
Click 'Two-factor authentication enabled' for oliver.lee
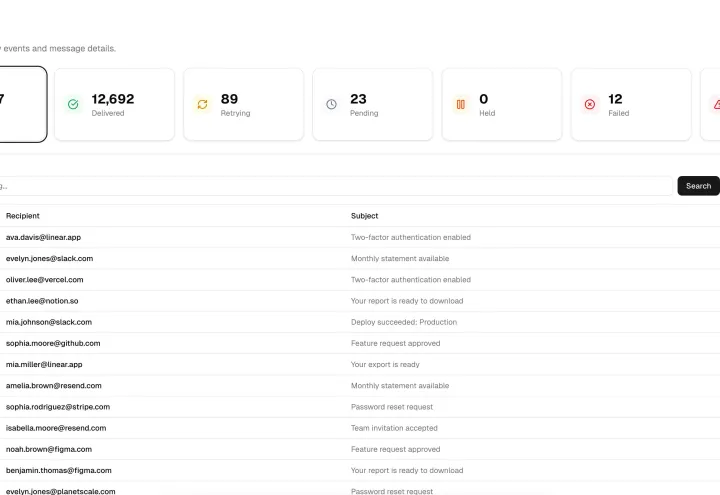[x=411, y=280]
